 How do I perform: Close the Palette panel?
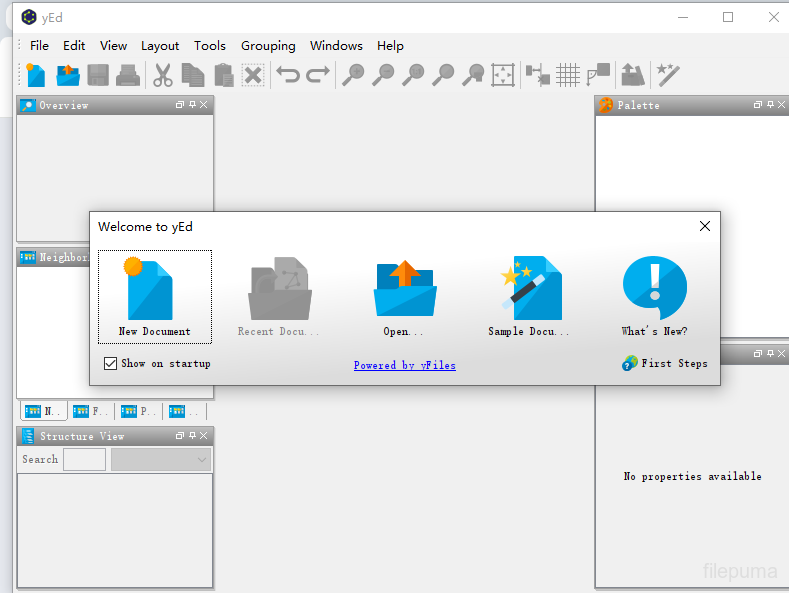(x=781, y=105)
